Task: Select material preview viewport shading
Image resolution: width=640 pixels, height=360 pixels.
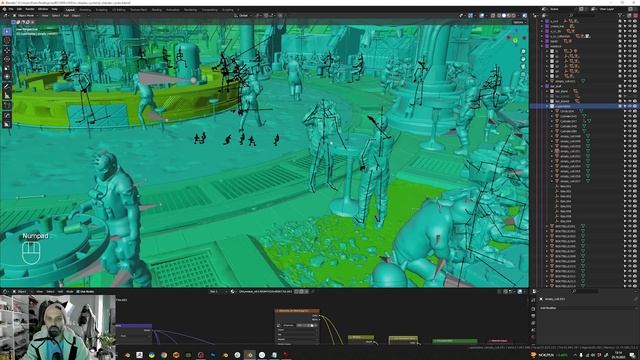Action: click(509, 16)
